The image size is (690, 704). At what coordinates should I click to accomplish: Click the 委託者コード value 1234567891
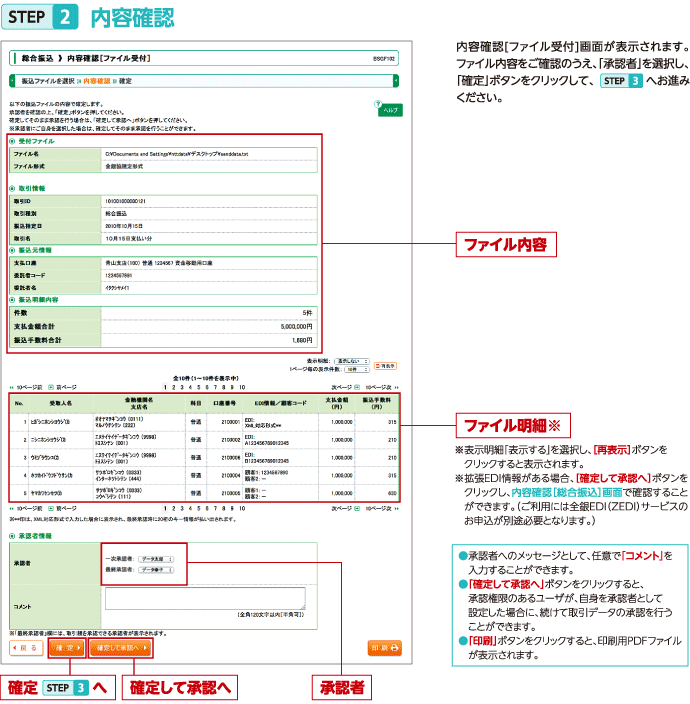pos(119,275)
